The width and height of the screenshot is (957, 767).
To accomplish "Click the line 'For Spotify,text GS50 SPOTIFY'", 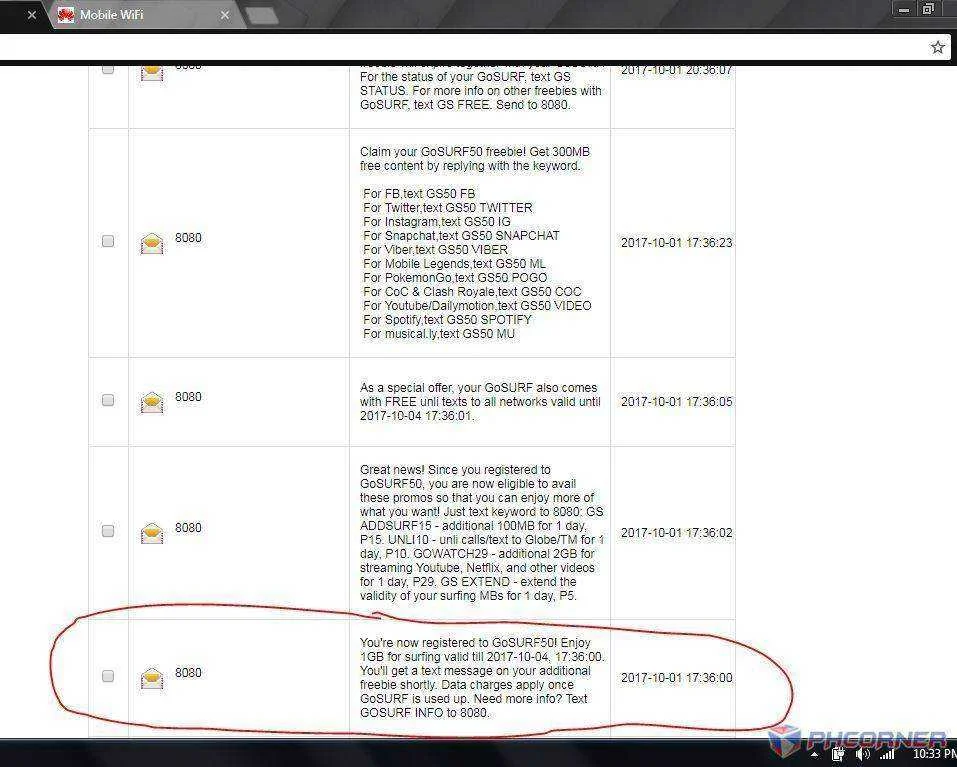I will [447, 320].
